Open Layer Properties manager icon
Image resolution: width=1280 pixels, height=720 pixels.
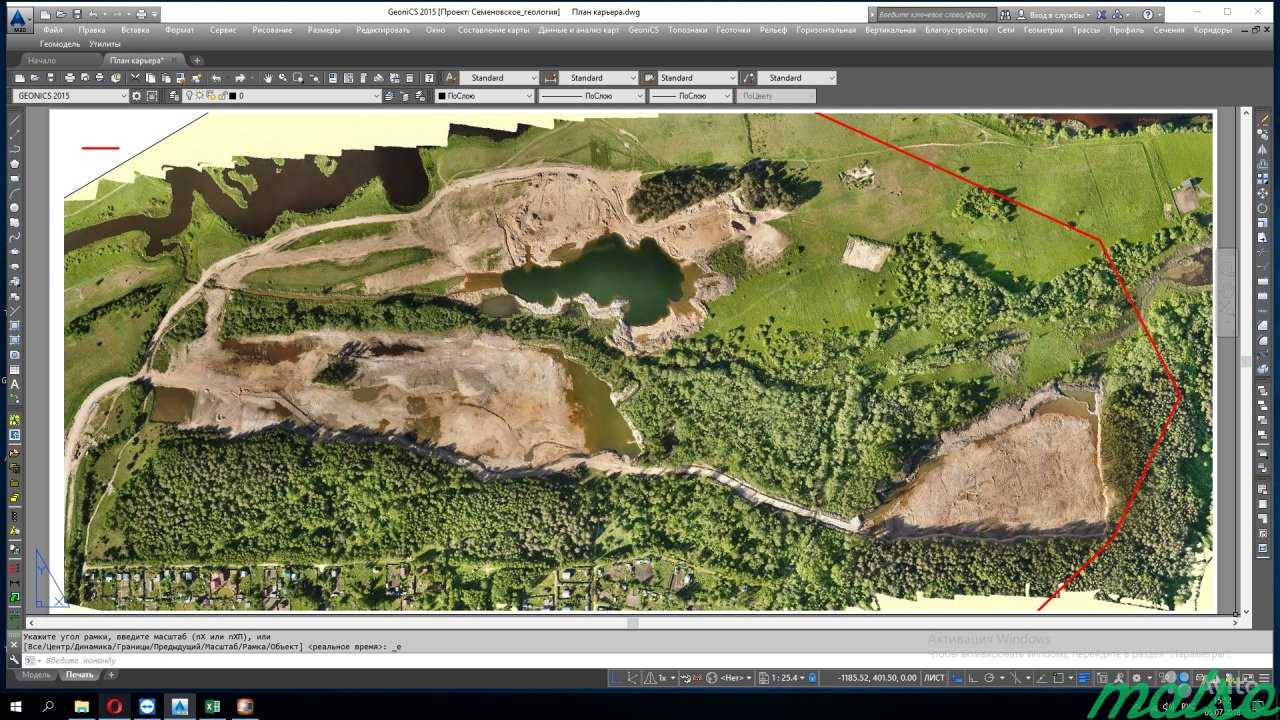click(175, 96)
